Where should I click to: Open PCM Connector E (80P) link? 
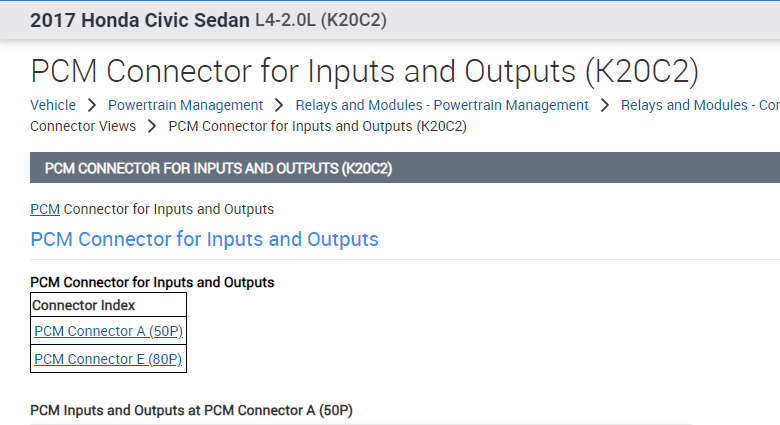[x=108, y=359]
